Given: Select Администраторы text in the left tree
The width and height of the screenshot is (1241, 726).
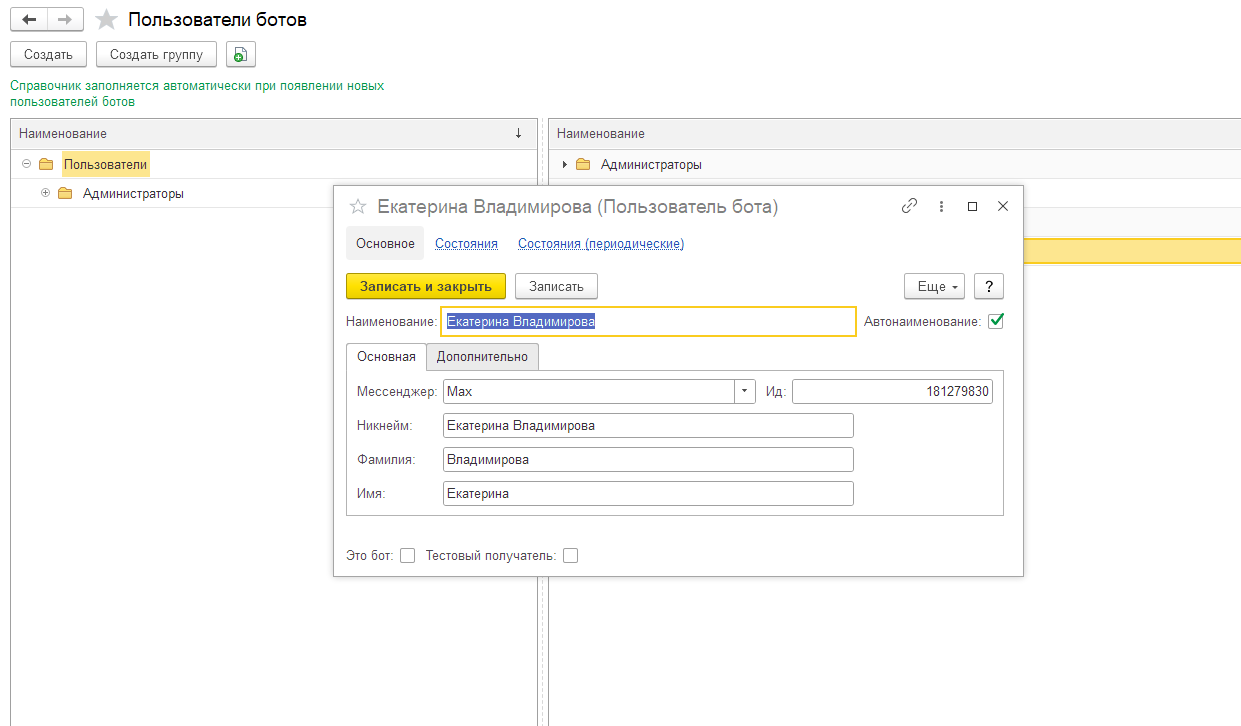Looking at the screenshot, I should (133, 194).
